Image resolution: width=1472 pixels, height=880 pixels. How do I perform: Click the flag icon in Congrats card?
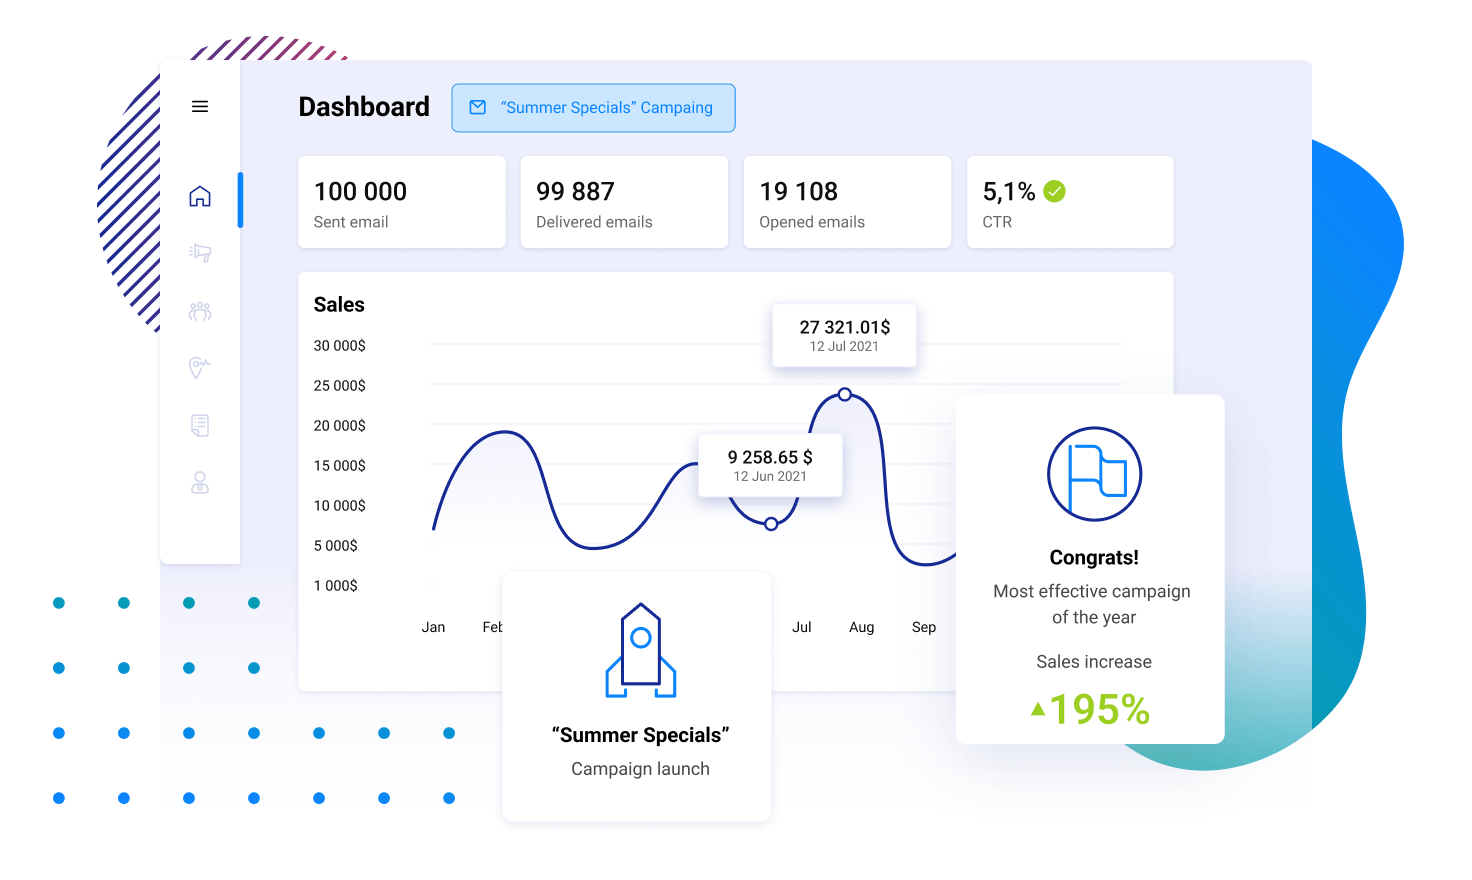click(1094, 474)
